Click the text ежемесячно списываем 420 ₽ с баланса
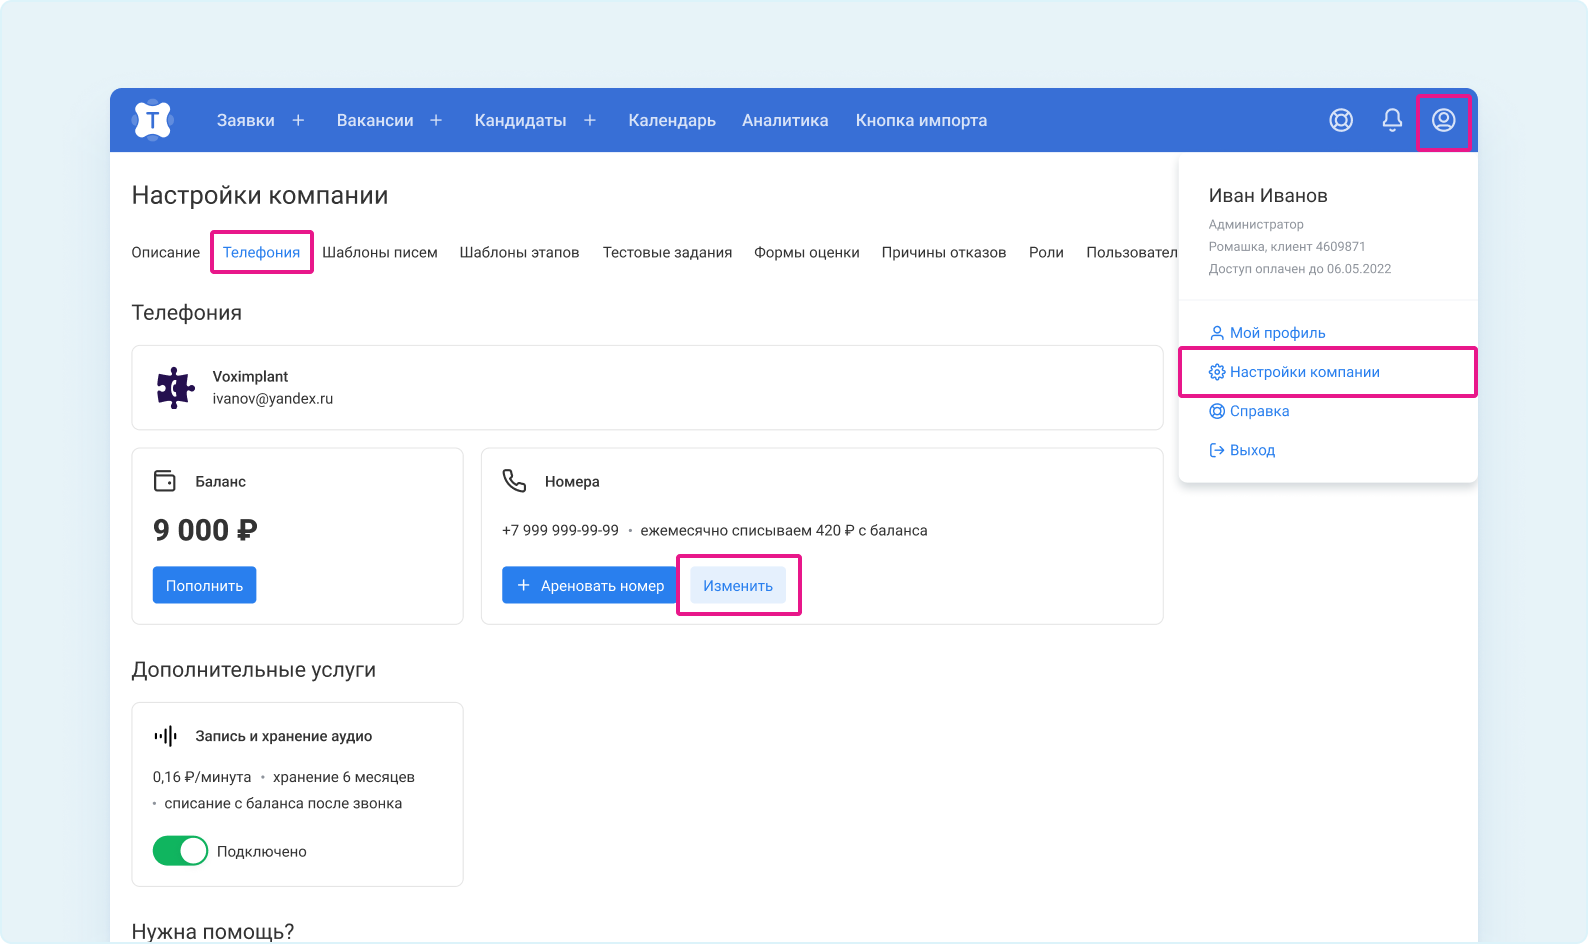 point(784,530)
